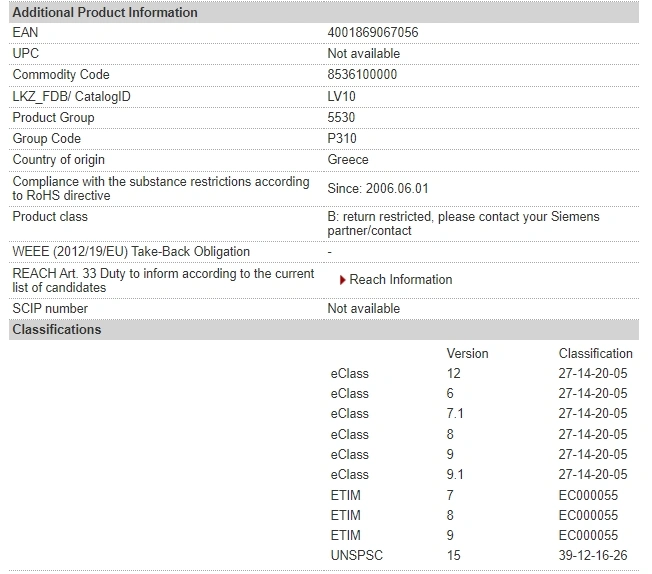Viewport: 652px width, 574px height.
Task: Select the LV10 catalog ID value
Action: (x=341, y=96)
